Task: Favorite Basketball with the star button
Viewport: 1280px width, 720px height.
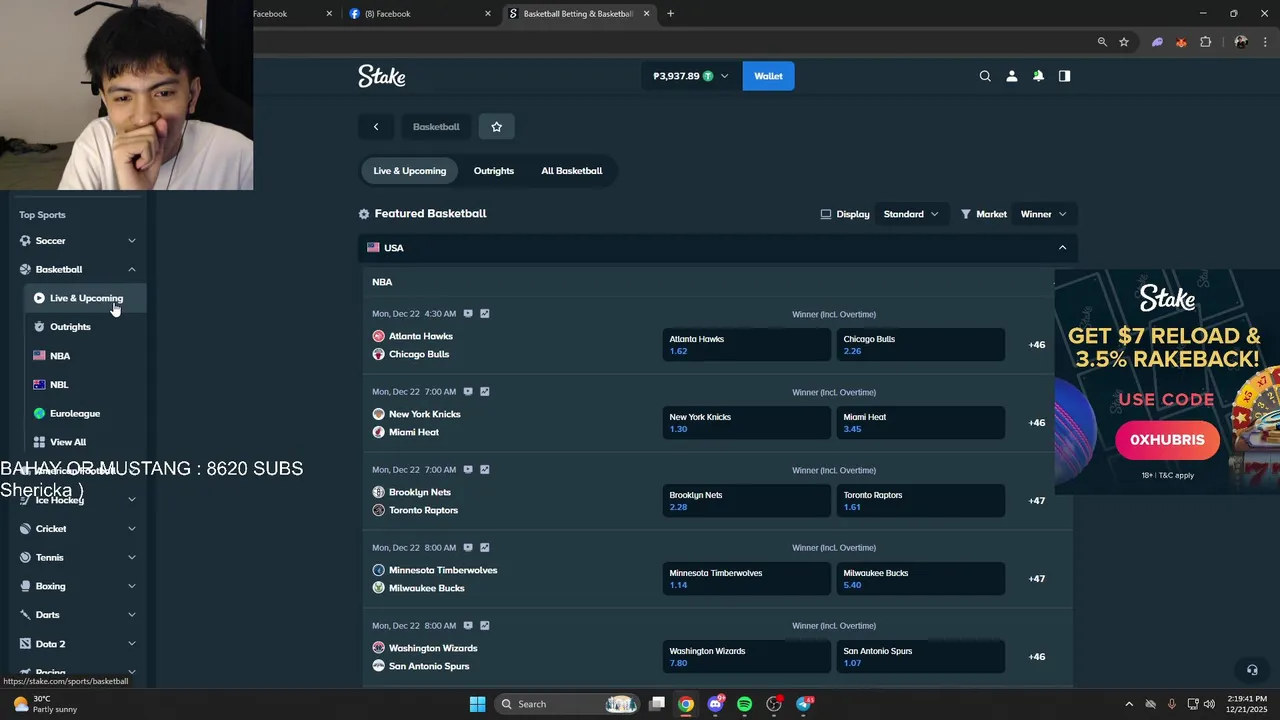Action: (x=496, y=127)
